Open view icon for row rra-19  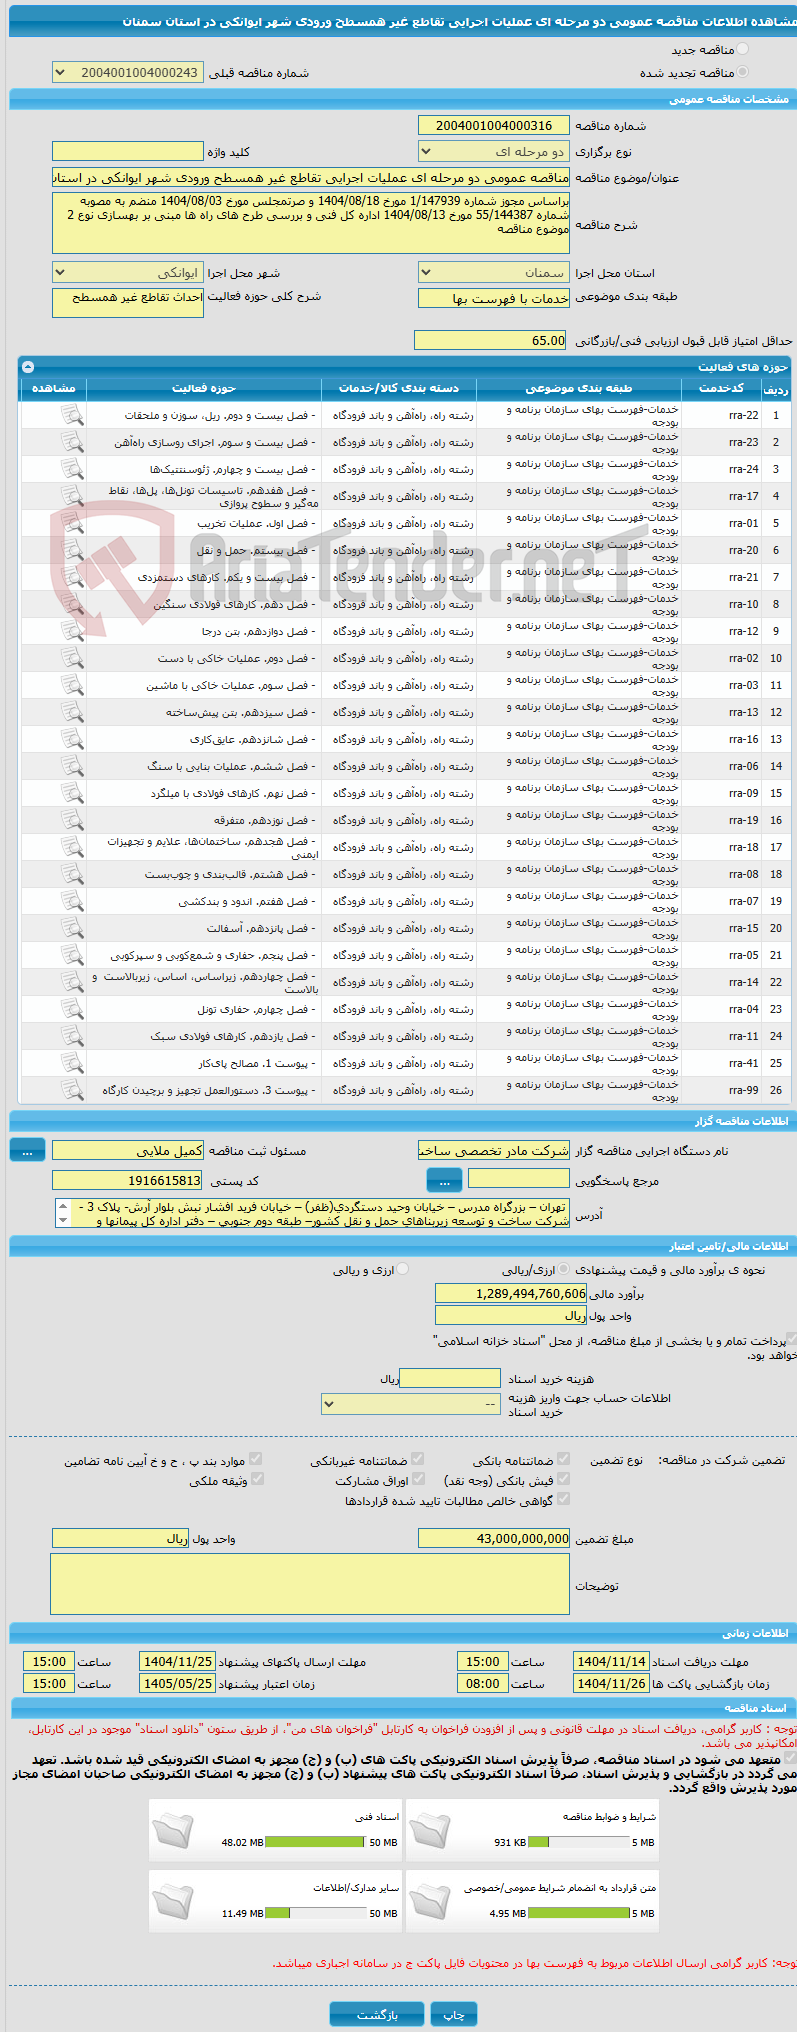(x=72, y=820)
